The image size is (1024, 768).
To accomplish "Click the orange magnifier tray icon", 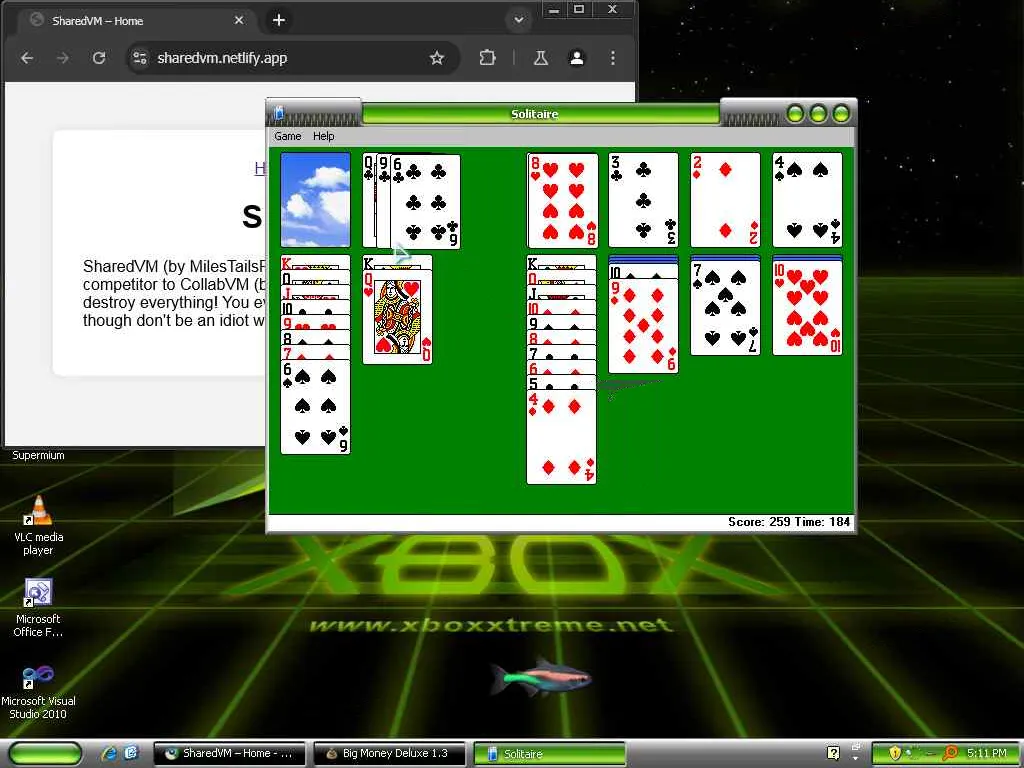I will pyautogui.click(x=950, y=753).
